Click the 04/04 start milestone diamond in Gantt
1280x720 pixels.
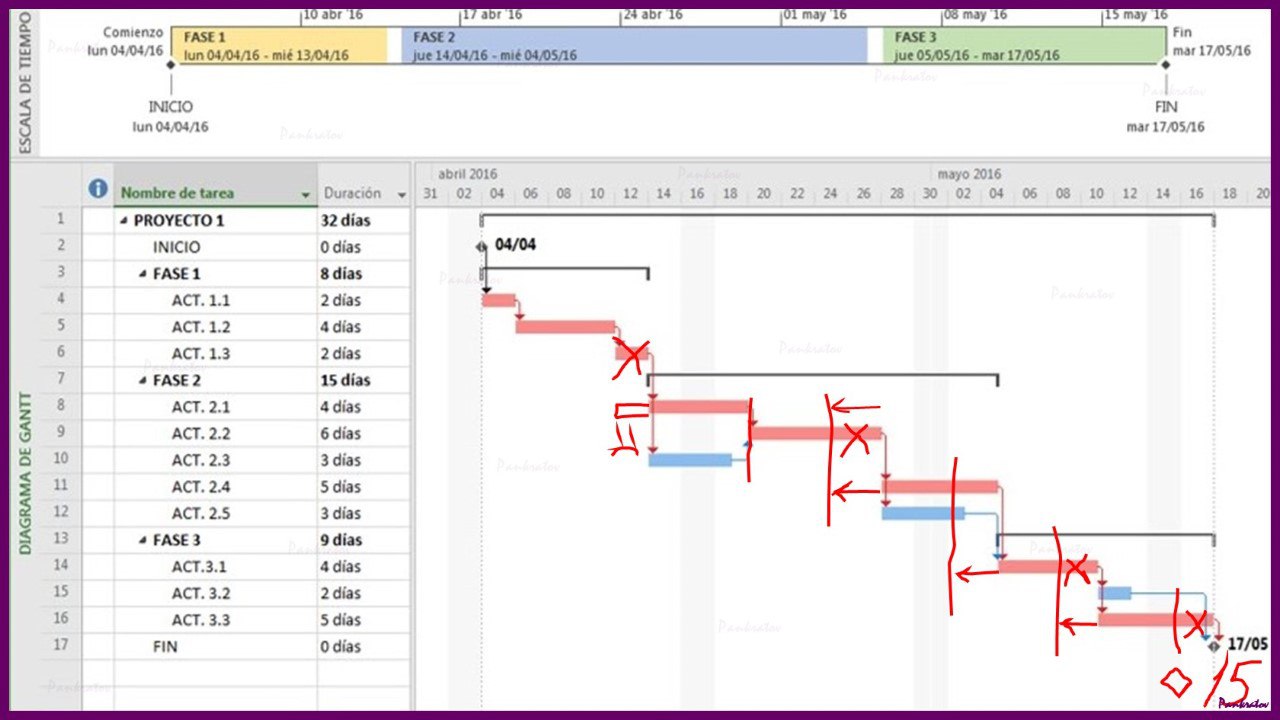(x=482, y=246)
